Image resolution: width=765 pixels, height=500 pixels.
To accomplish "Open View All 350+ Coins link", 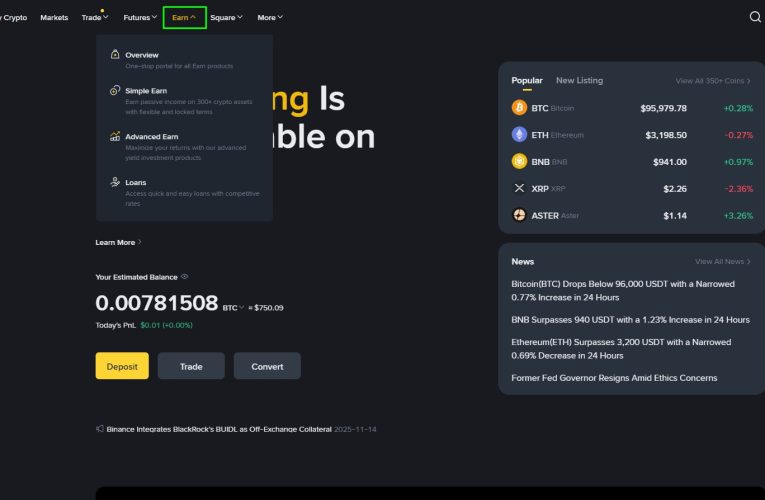I will (713, 81).
